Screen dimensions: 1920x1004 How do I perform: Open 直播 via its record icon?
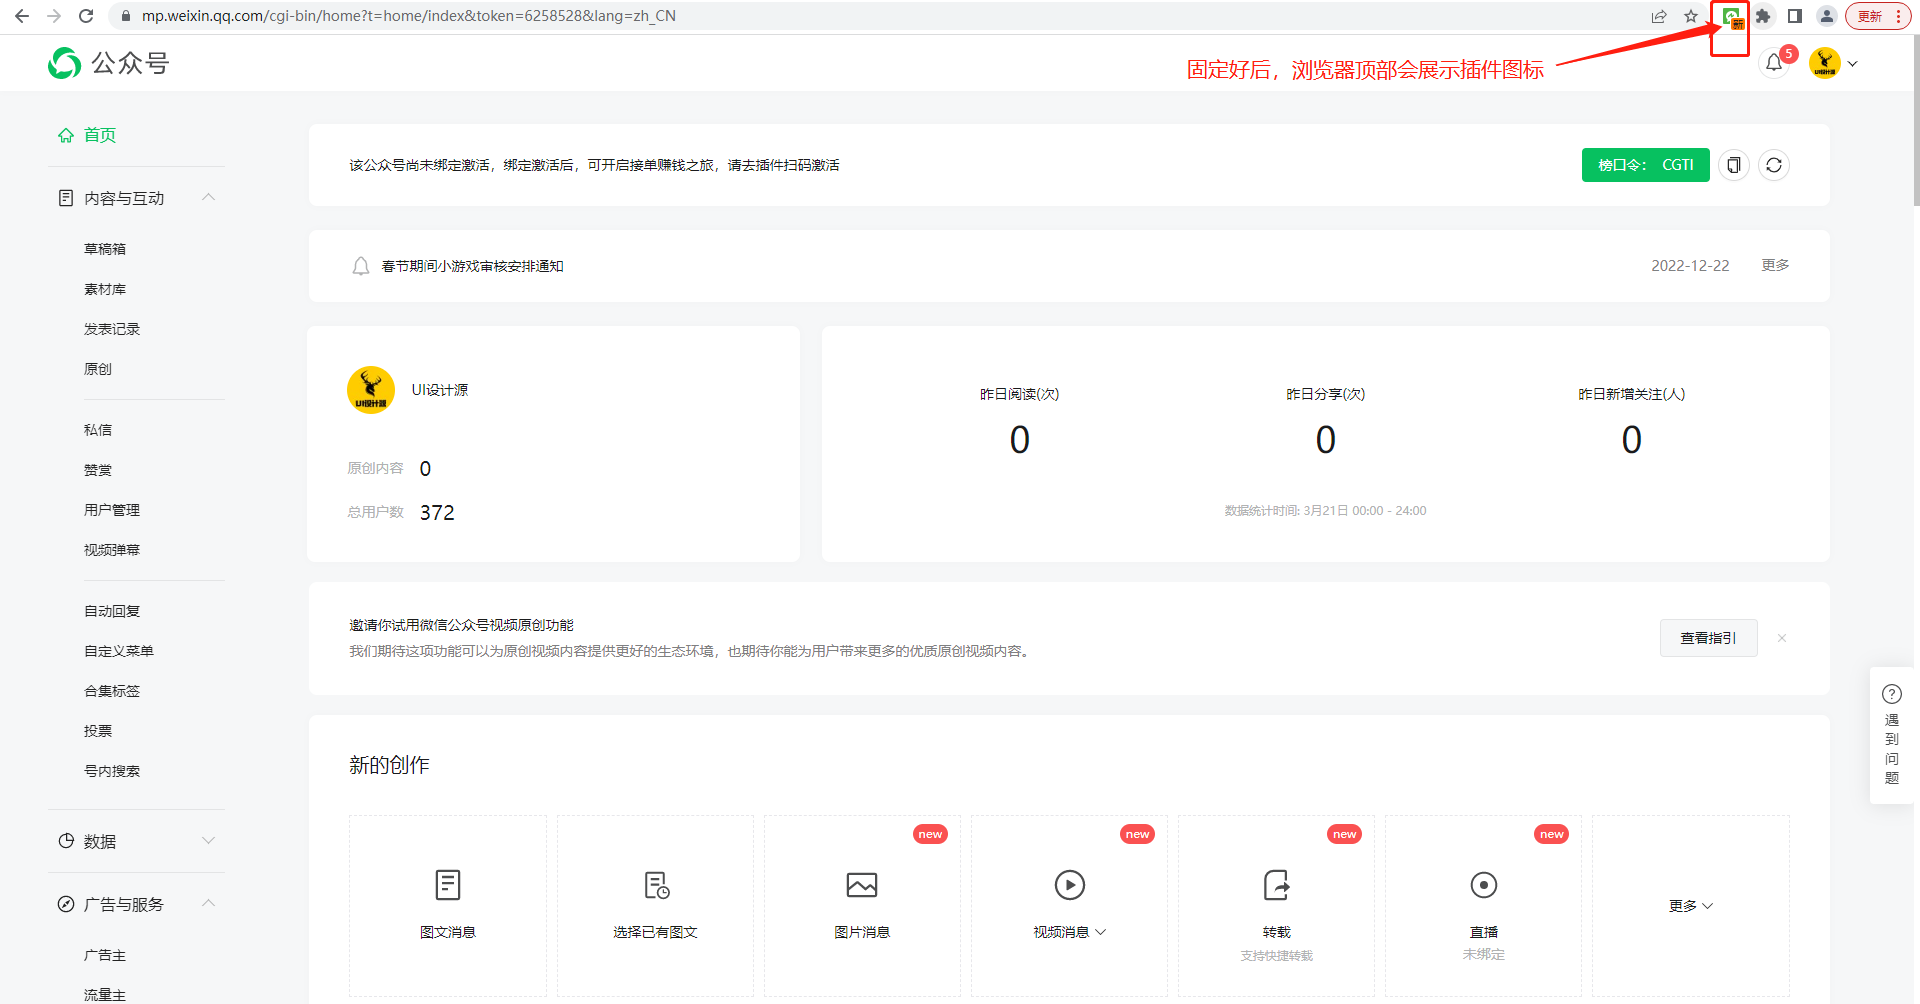1483,884
